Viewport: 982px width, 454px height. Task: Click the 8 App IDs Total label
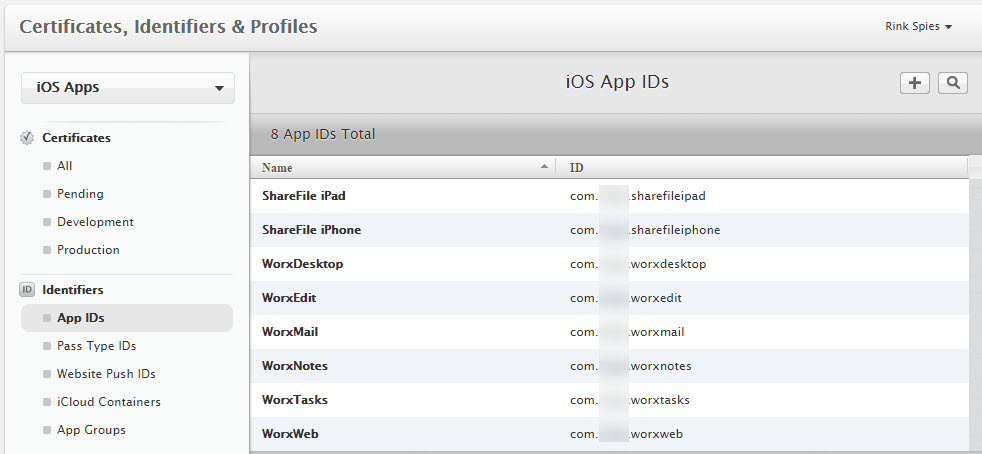(x=323, y=134)
